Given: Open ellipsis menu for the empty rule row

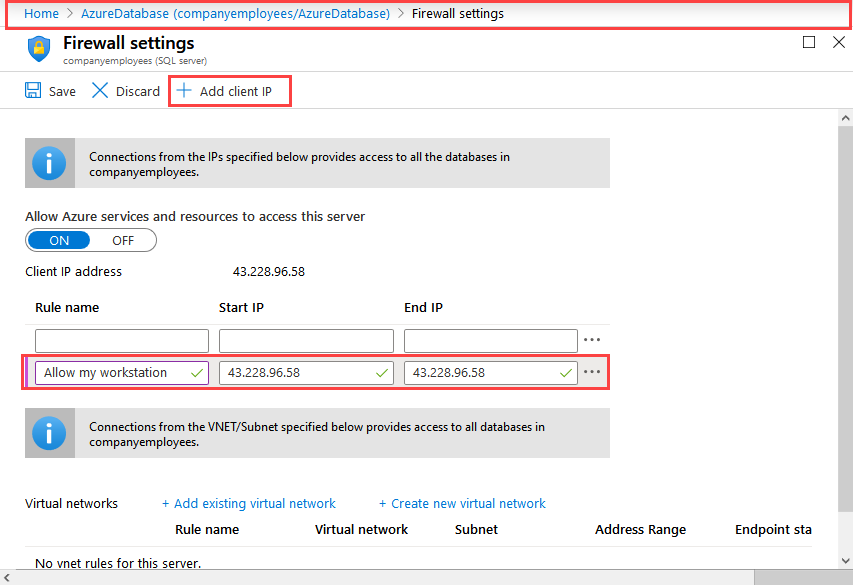Looking at the screenshot, I should click(593, 340).
